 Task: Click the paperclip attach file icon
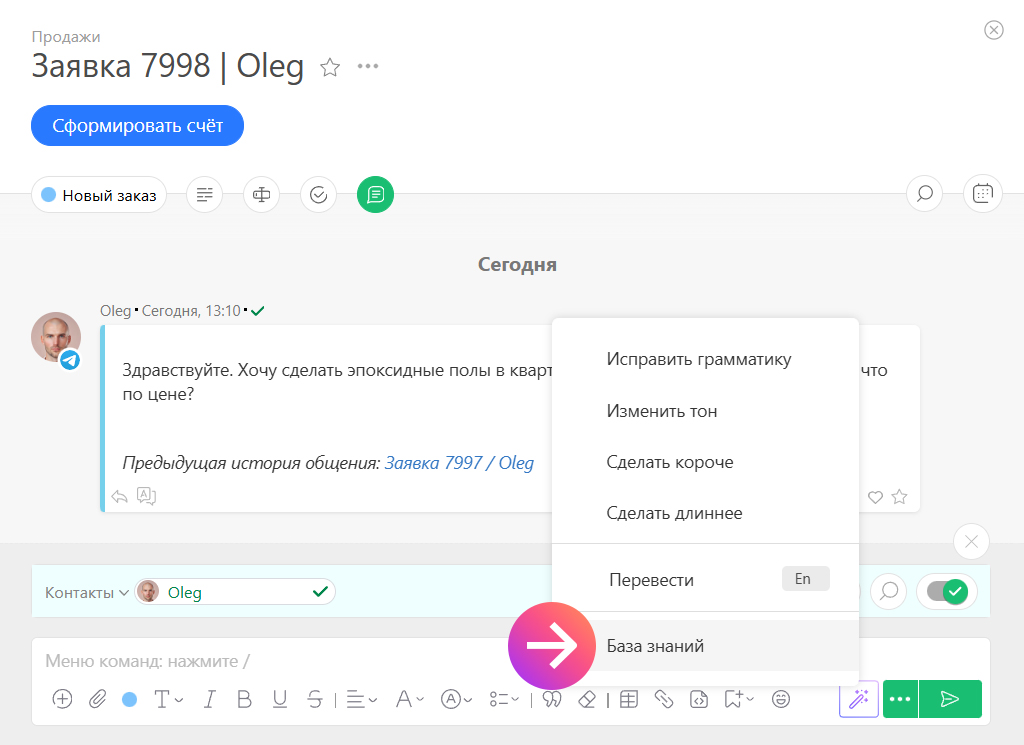(x=97, y=699)
